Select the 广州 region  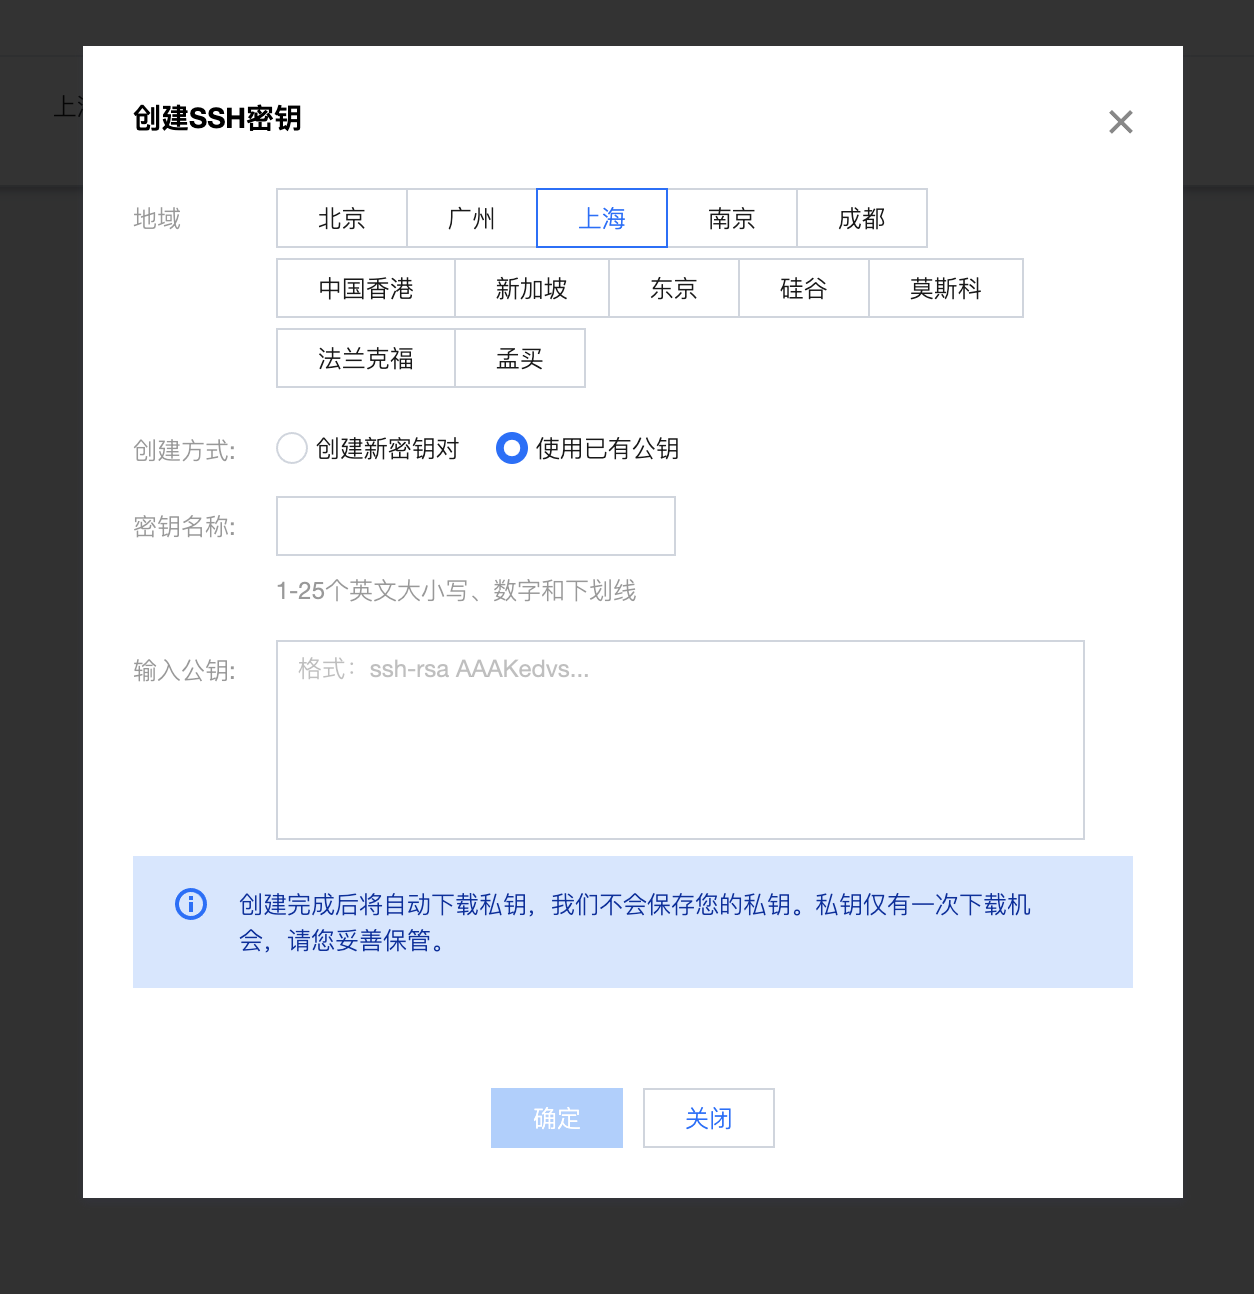pyautogui.click(x=470, y=218)
